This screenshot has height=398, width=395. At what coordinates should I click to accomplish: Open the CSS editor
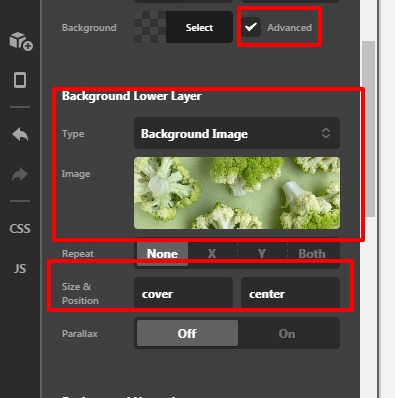[20, 229]
